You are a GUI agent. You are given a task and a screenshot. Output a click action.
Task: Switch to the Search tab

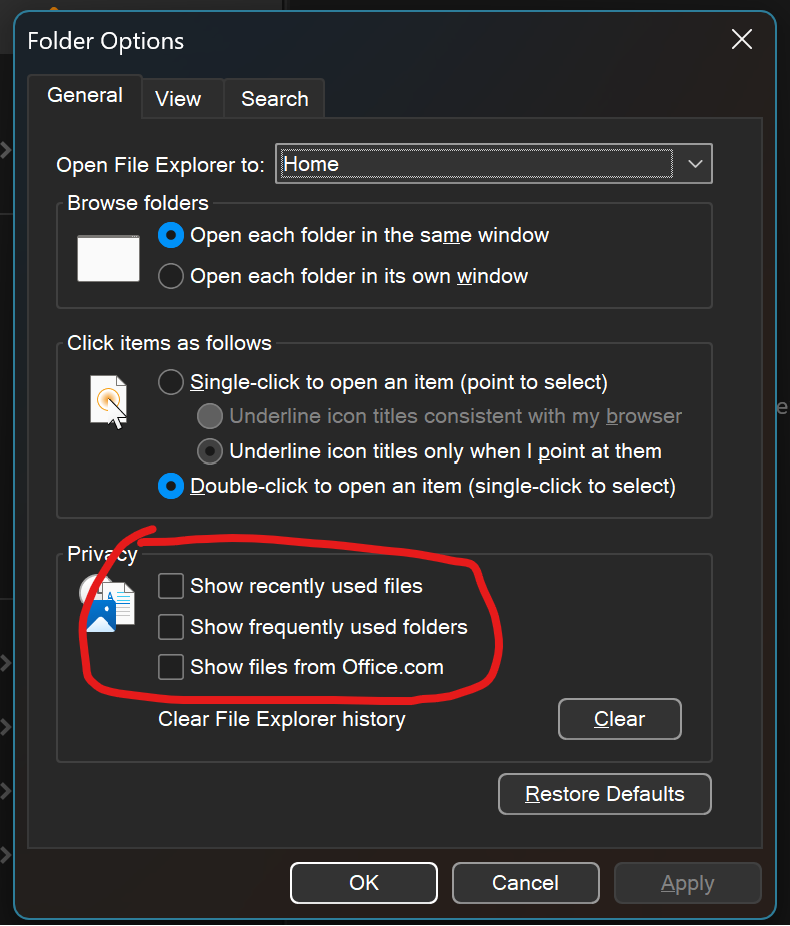pos(275,99)
